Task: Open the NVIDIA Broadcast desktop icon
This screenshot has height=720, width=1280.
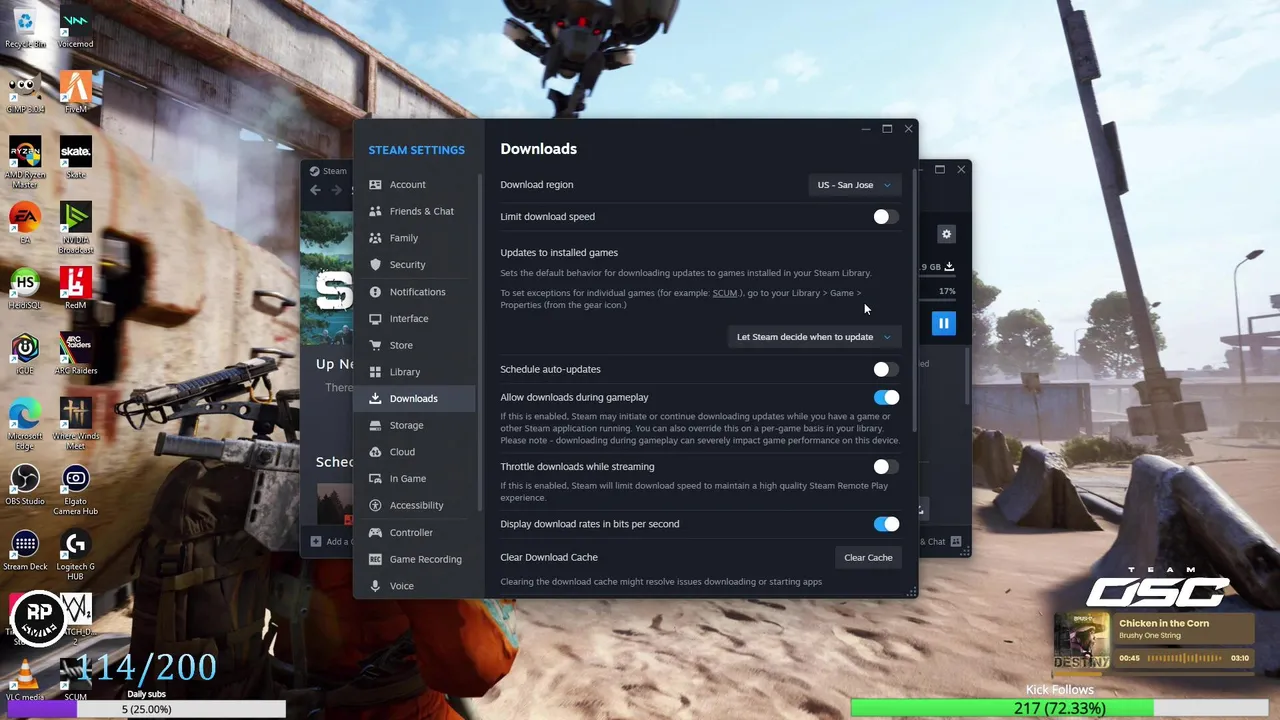Action: 75,228
